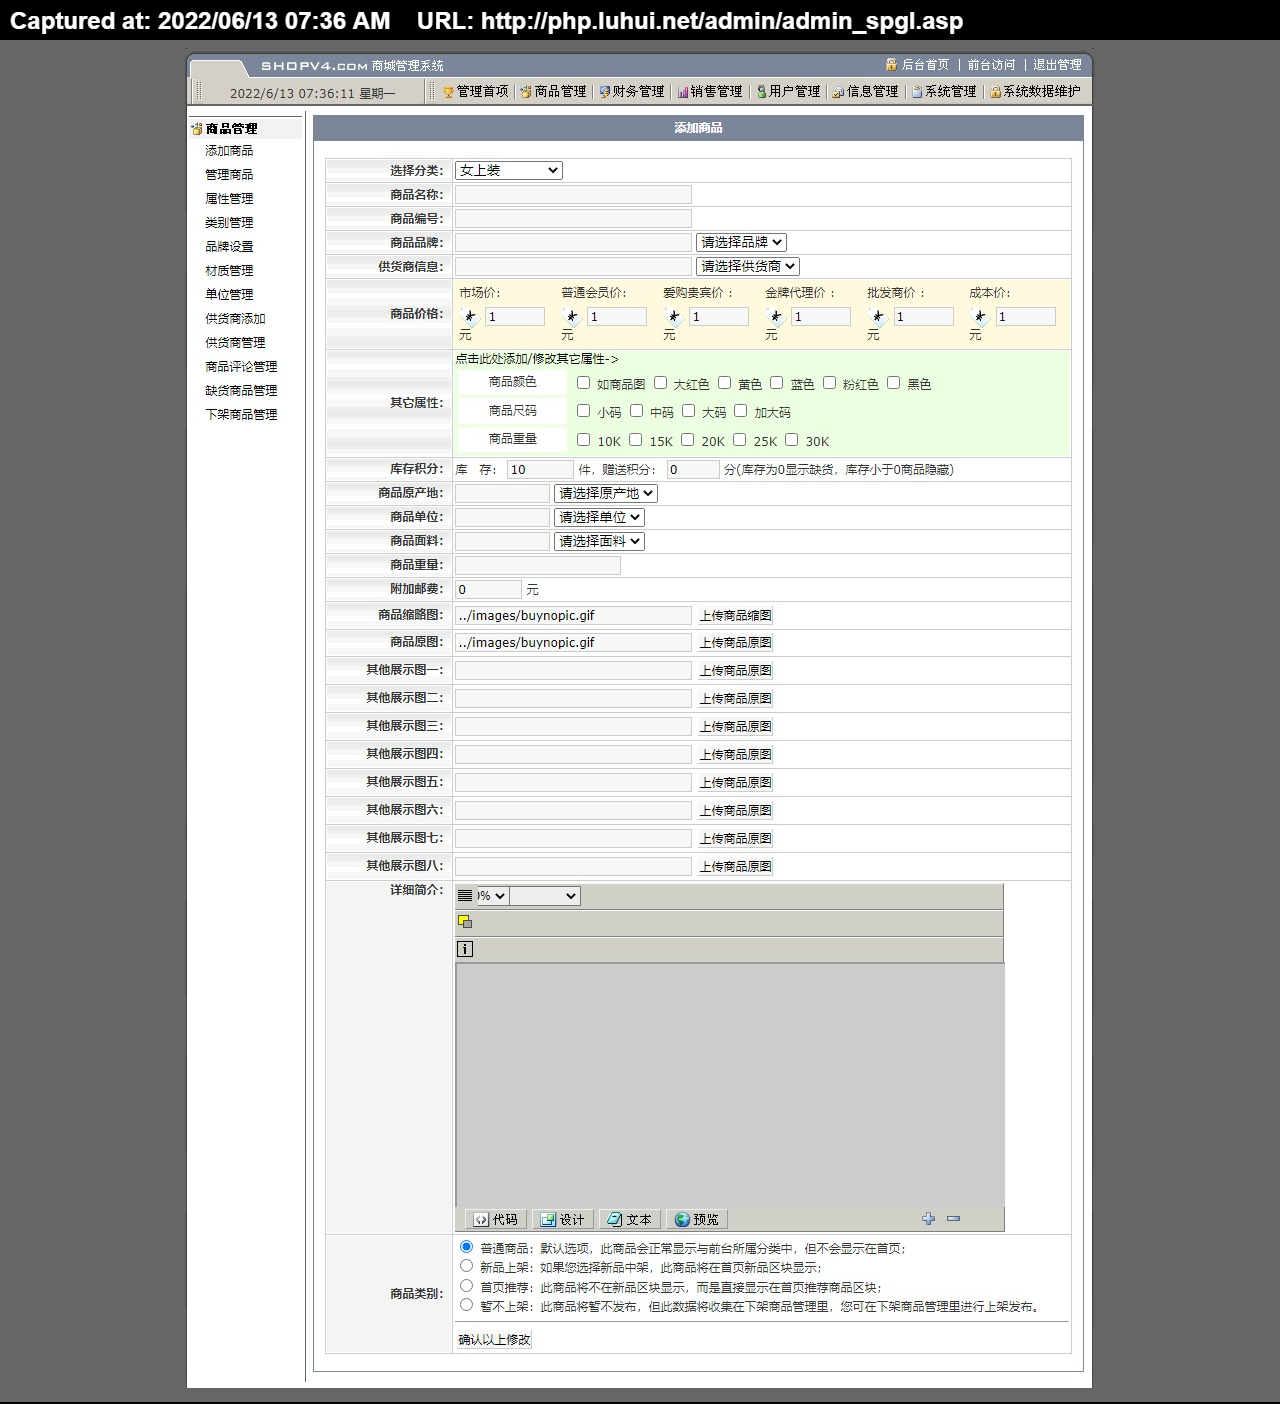
Task: Click the lock icon beside 后台首页
Action: [891, 64]
